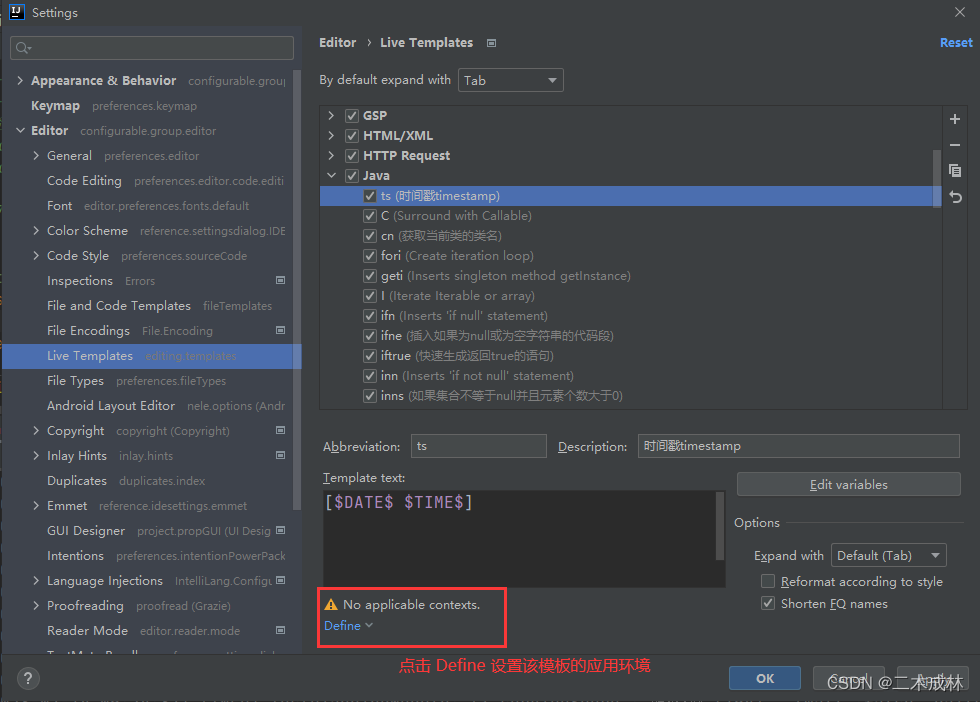Uncheck the Java template group
The image size is (980, 702).
(x=352, y=176)
